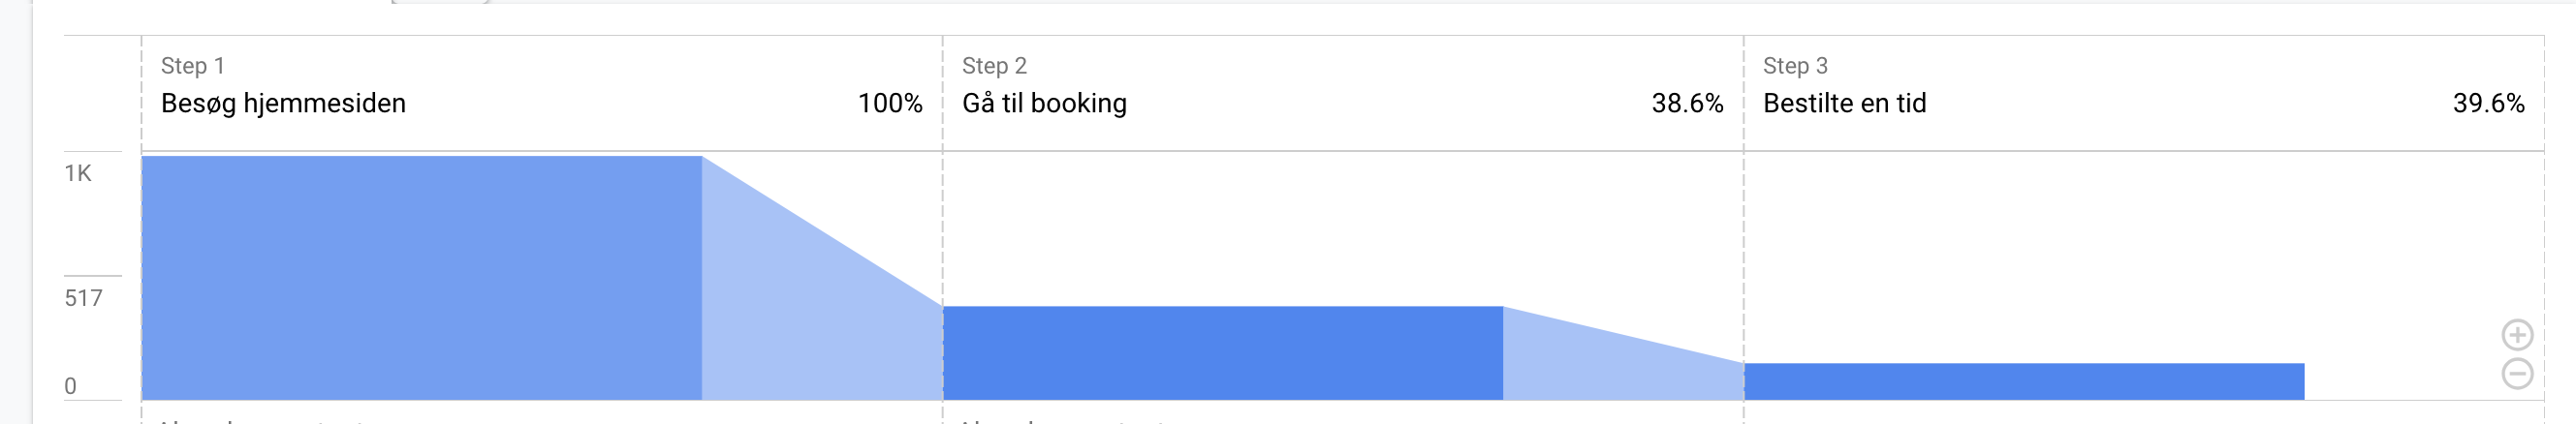Click the 100% value in Step 1
This screenshot has width=2576, height=424.
[890, 104]
